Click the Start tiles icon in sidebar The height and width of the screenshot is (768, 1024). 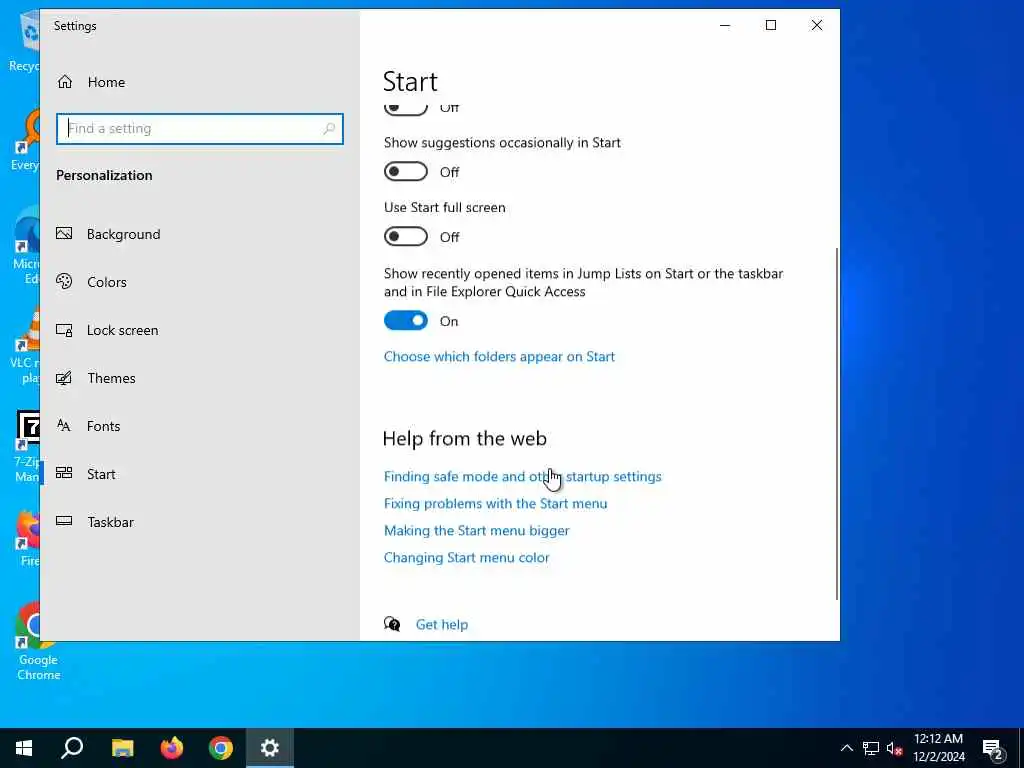click(x=64, y=473)
